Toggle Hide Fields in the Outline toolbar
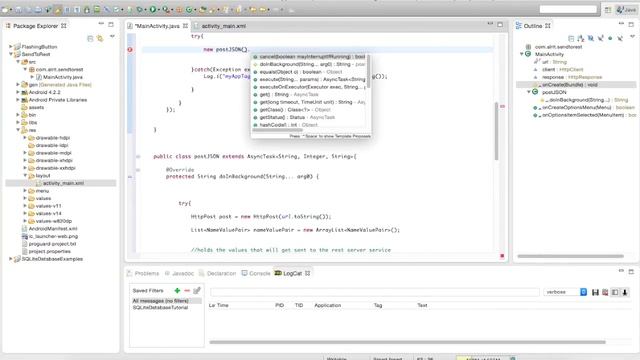Screen dimensions: 640x360 (591, 38)
